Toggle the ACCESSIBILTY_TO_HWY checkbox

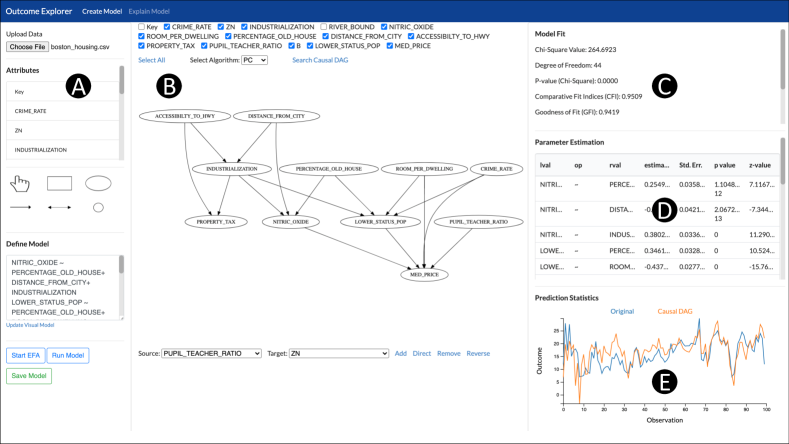411,36
